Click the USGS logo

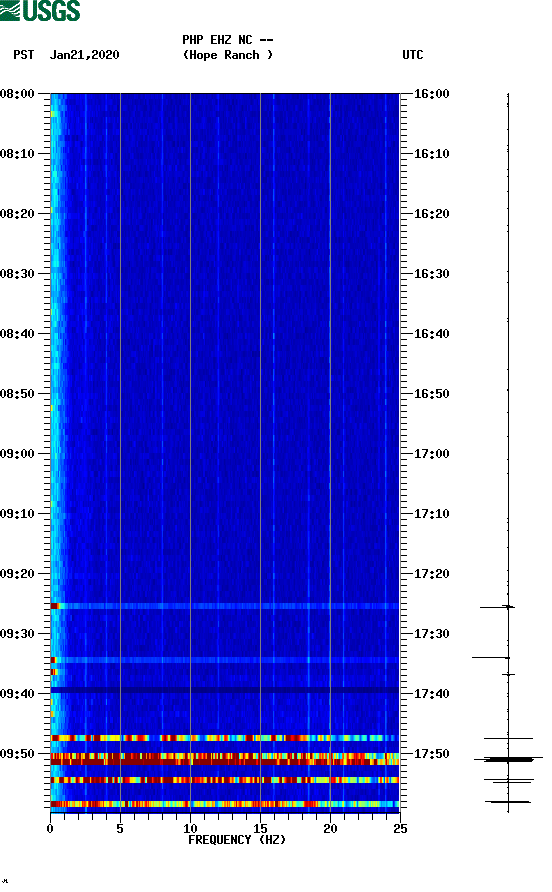(40, 10)
